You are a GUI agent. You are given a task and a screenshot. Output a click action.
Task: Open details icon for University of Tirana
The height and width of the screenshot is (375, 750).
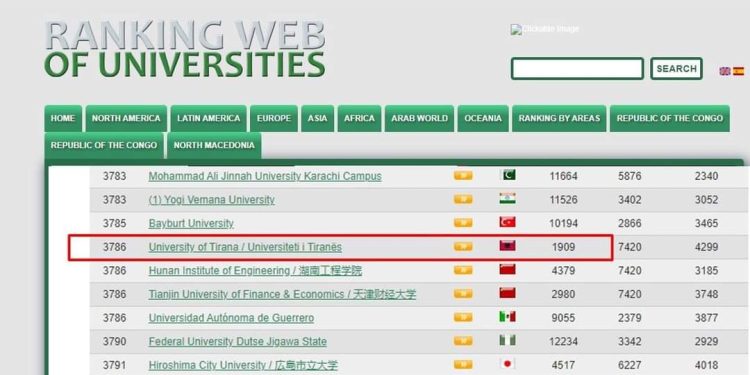pyautogui.click(x=463, y=246)
